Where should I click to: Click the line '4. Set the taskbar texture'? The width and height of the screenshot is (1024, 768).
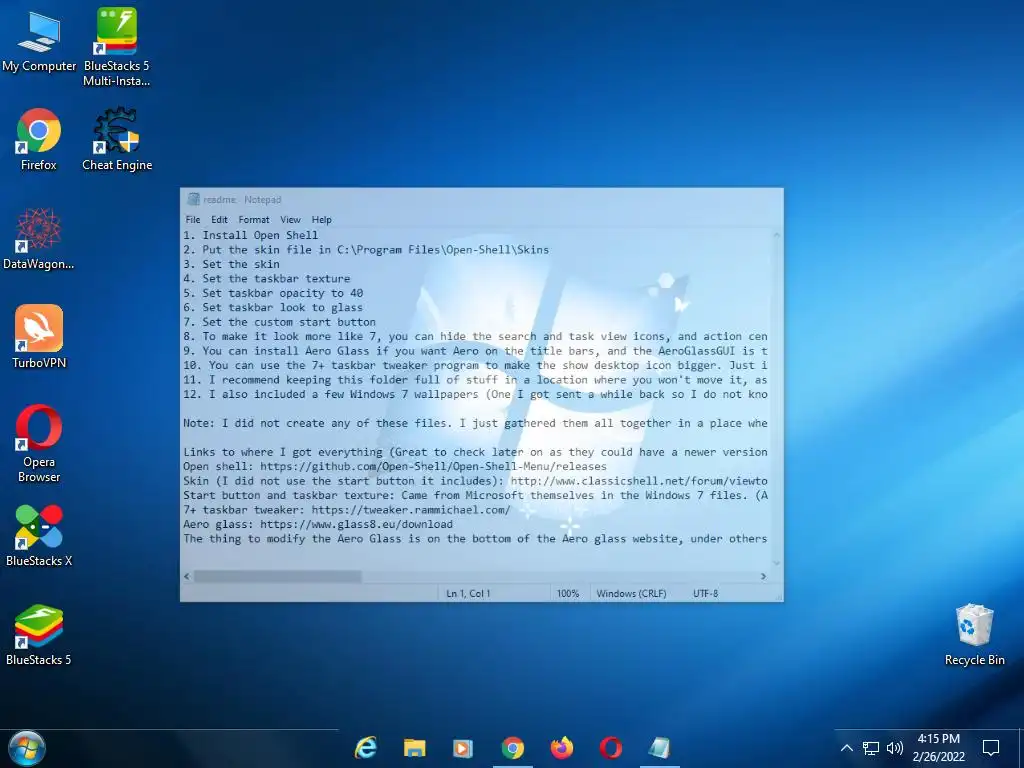pos(266,278)
